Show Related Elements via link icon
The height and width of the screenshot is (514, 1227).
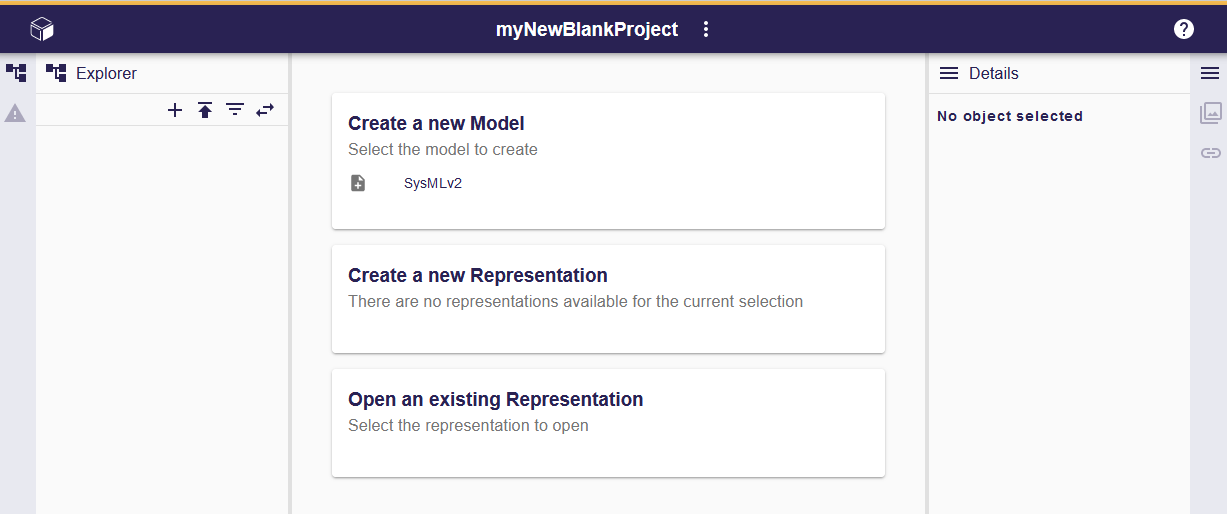(1210, 153)
